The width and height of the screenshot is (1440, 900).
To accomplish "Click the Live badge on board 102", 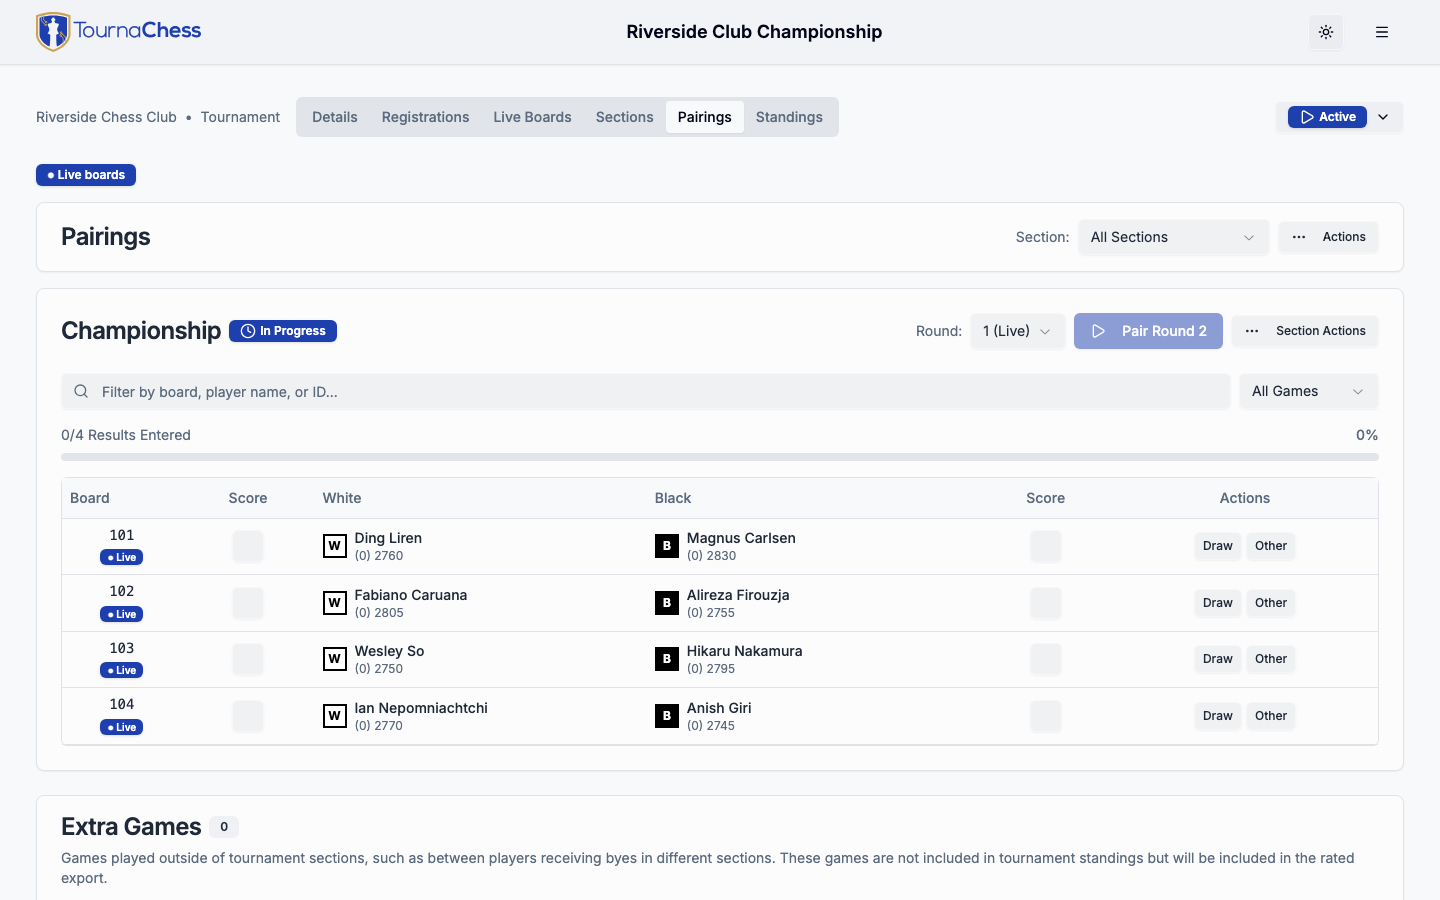I will (x=122, y=614).
